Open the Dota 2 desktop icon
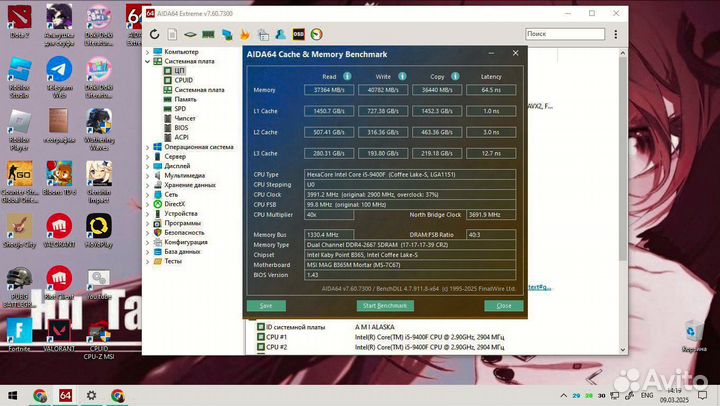 tap(20, 18)
